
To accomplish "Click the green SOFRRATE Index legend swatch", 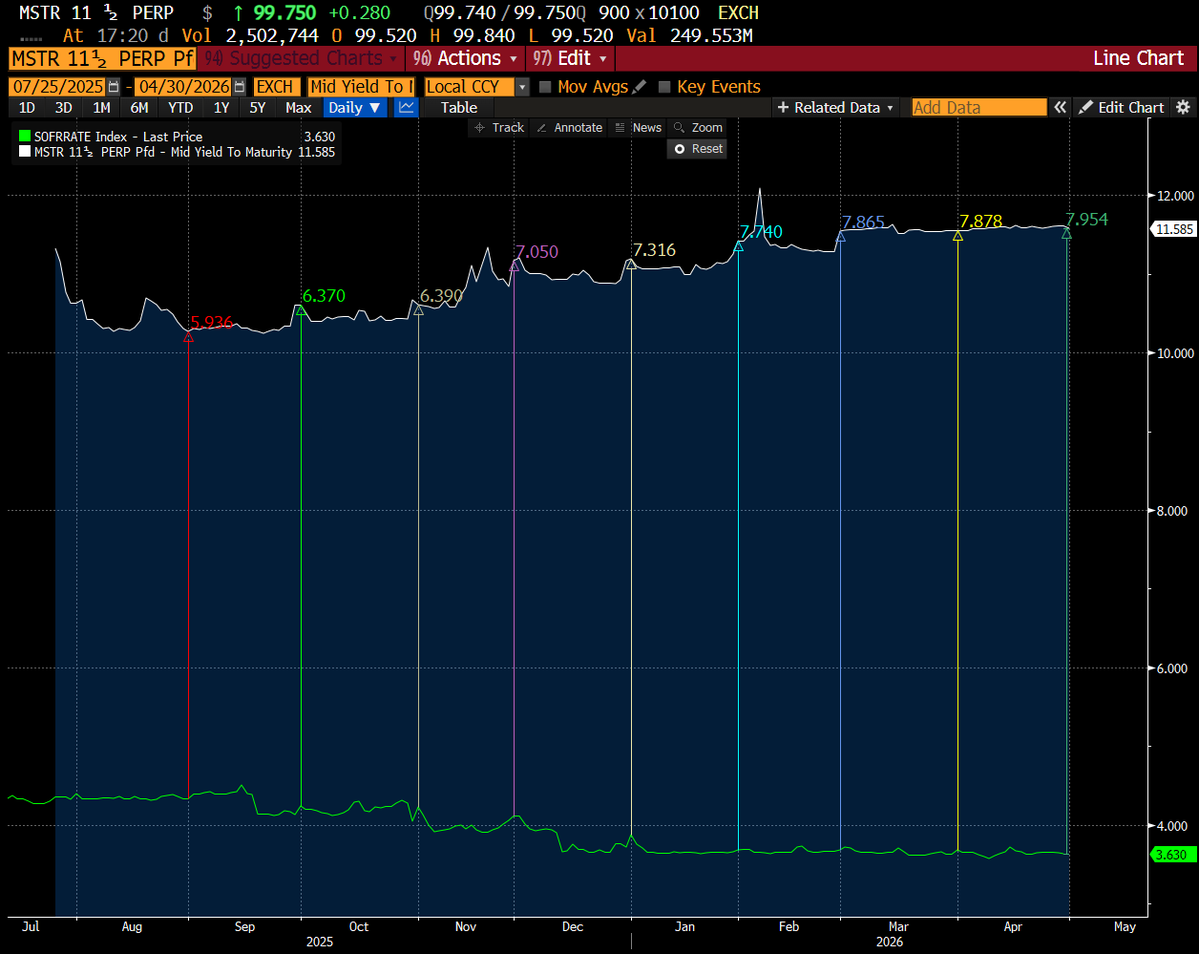I will coord(24,136).
